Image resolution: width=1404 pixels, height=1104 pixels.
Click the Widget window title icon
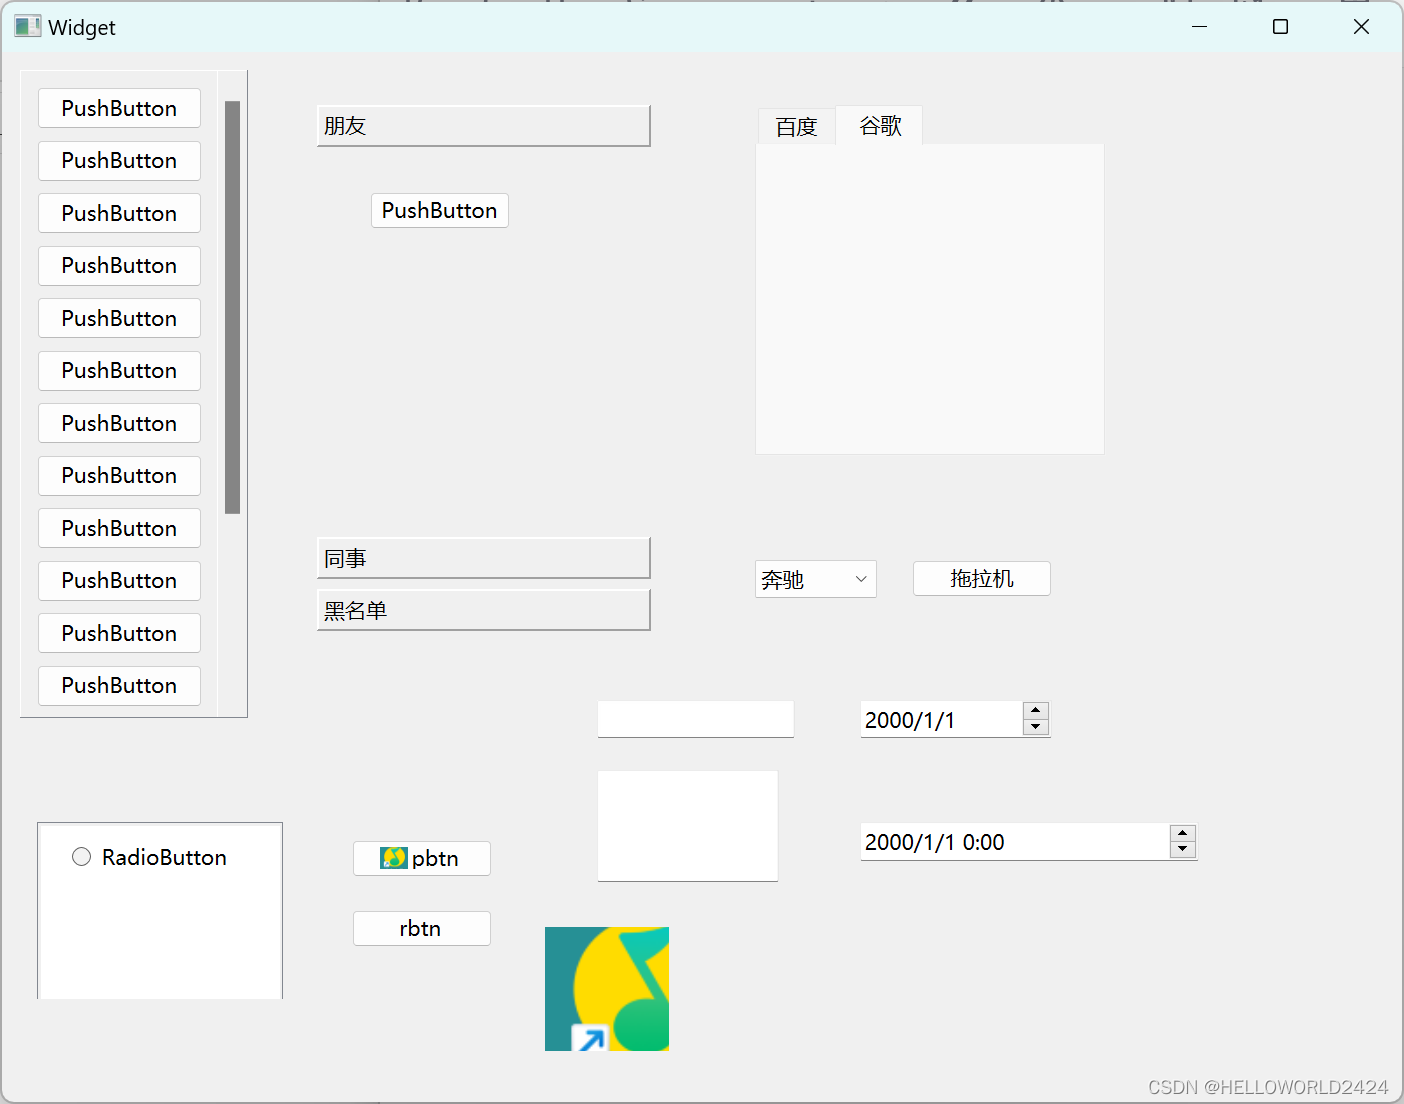click(x=28, y=27)
